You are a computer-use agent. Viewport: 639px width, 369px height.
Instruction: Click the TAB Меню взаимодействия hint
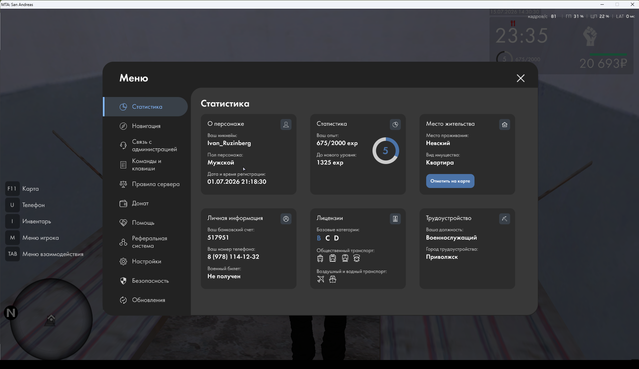pos(44,254)
